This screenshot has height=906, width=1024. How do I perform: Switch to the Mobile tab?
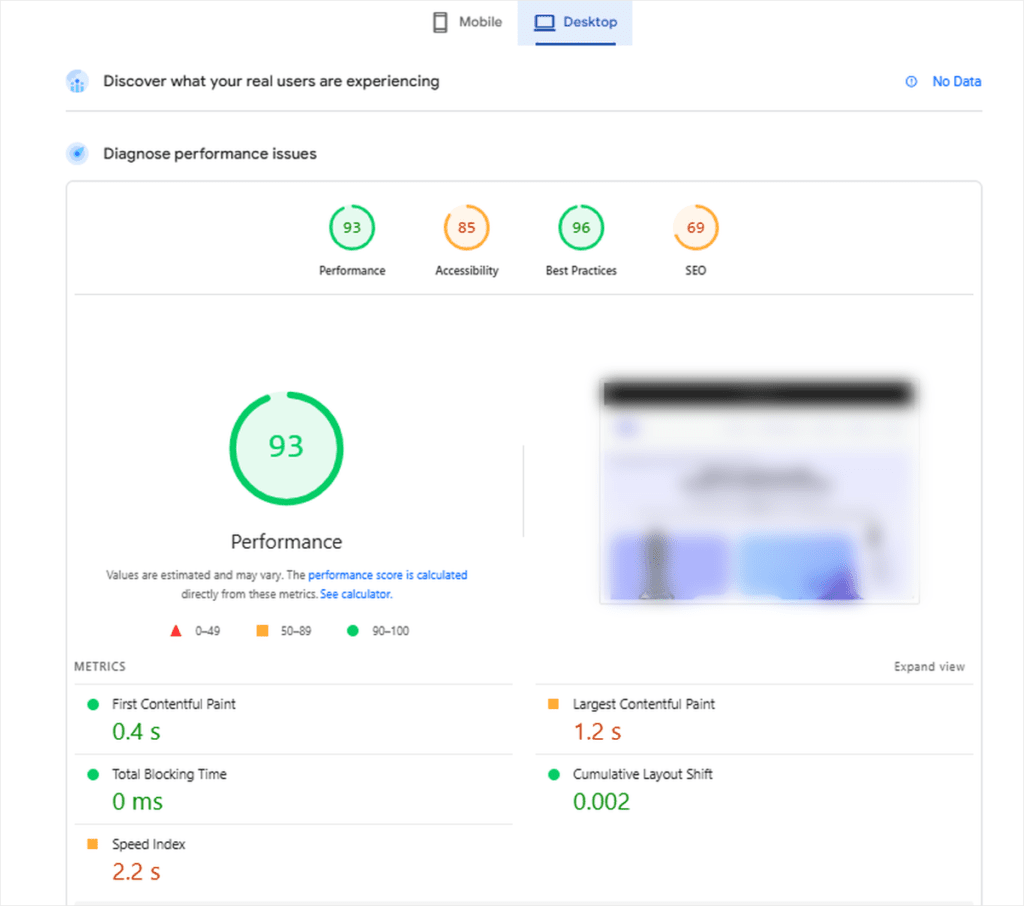[468, 22]
